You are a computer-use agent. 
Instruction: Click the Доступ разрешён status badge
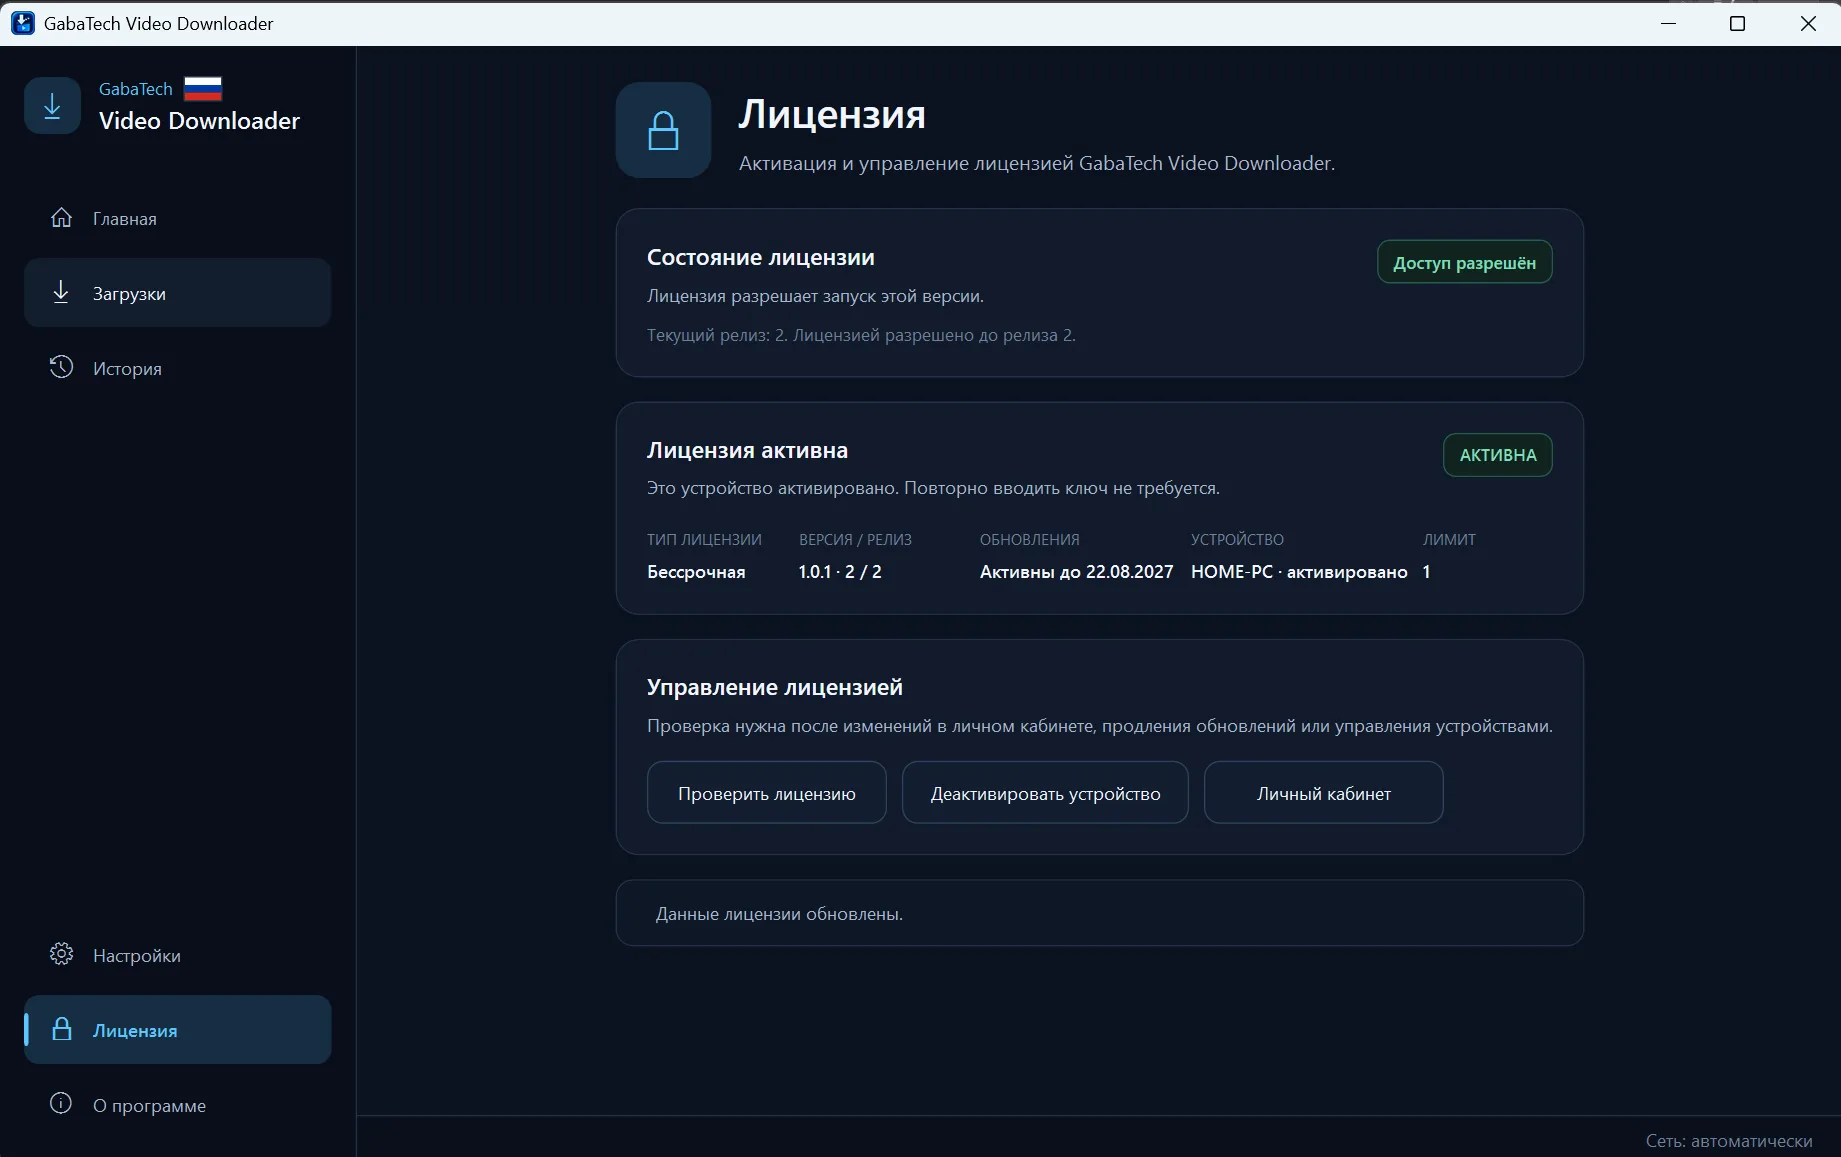1464,262
